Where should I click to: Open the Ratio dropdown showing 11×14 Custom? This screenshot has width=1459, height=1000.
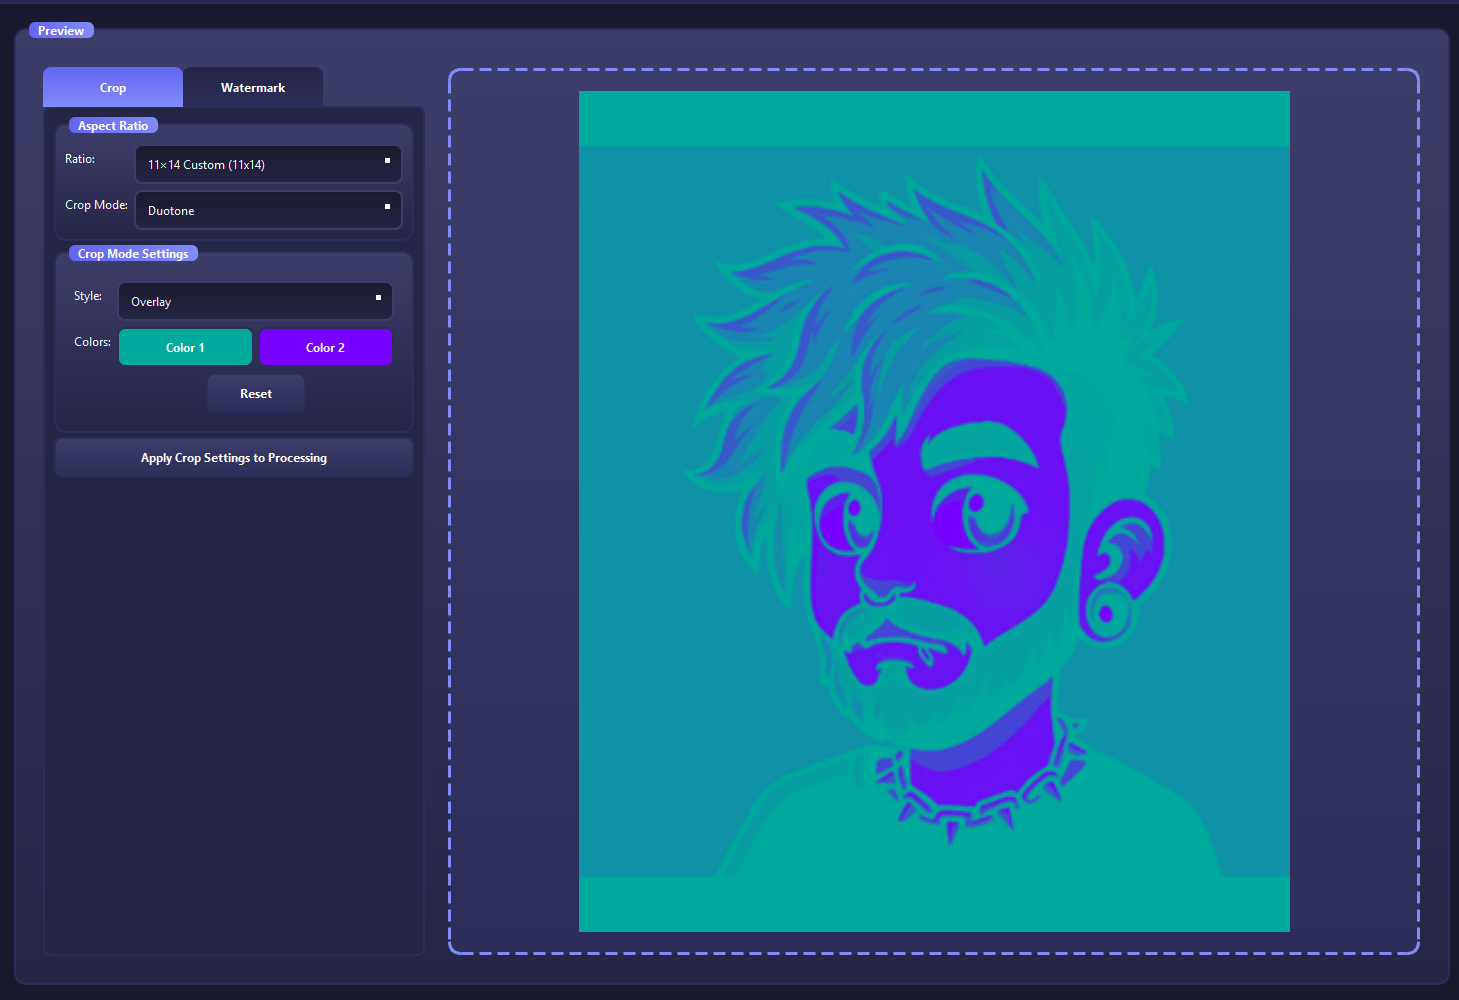268,164
